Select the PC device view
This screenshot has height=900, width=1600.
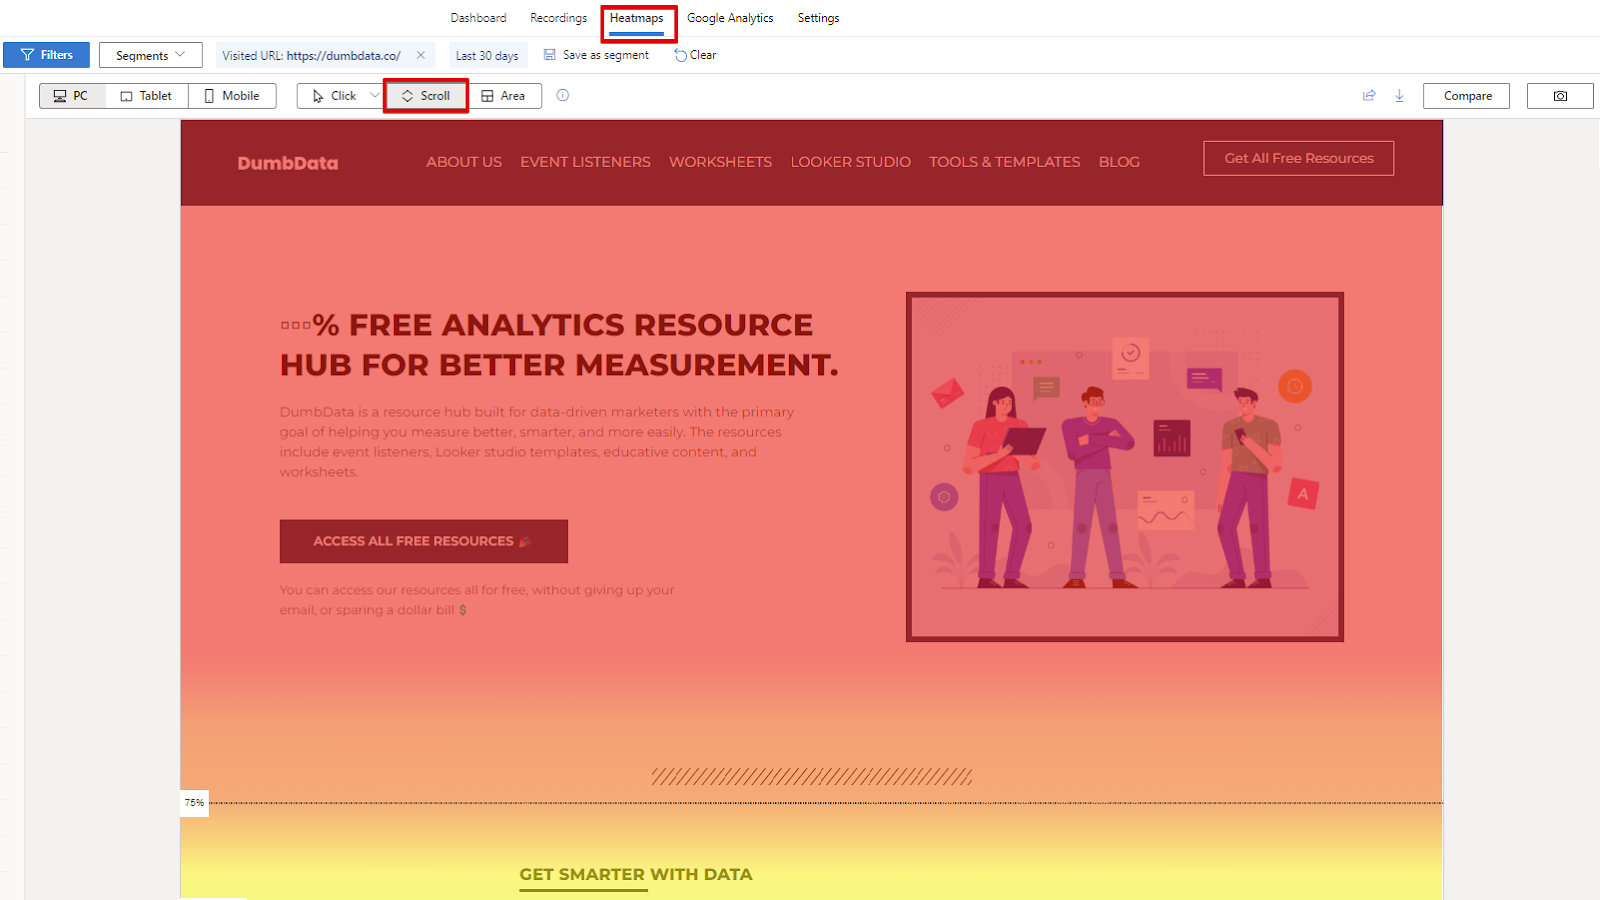pos(72,96)
